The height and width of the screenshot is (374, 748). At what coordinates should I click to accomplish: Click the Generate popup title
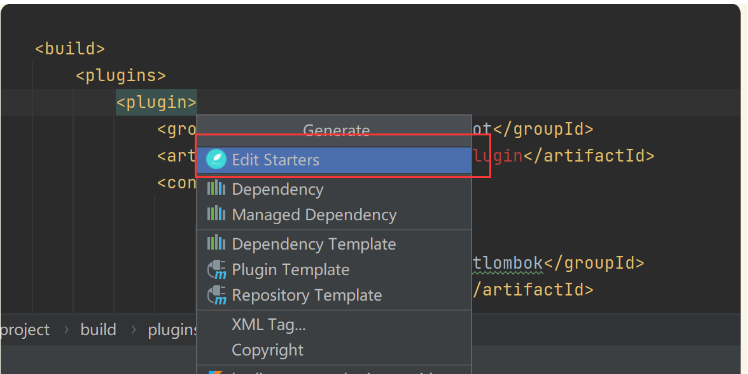(x=336, y=130)
